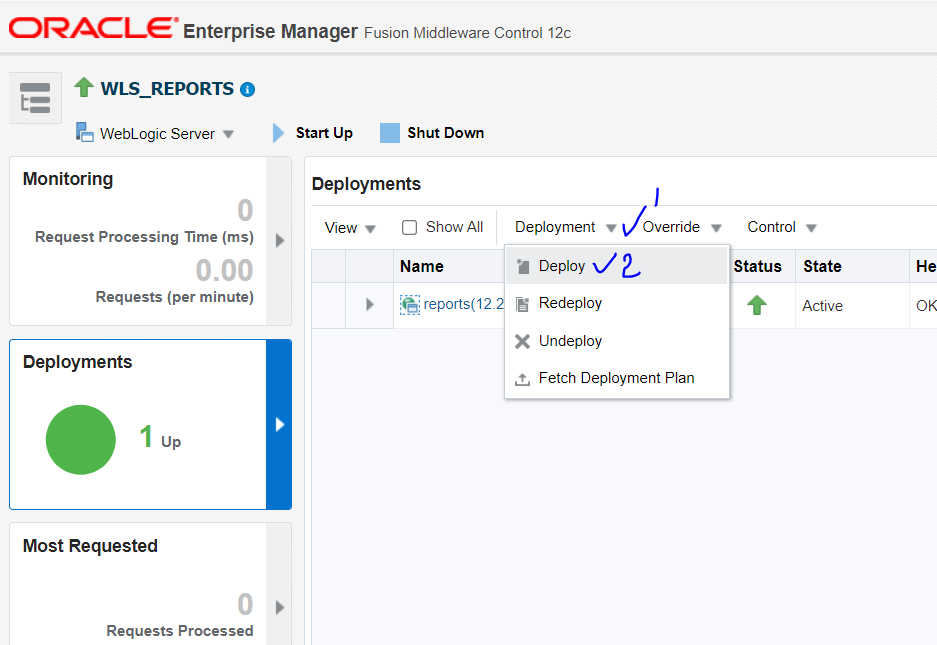The image size is (937, 645).
Task: Click the green up-arrow beside WLS_REPORTS
Action: coord(84,87)
